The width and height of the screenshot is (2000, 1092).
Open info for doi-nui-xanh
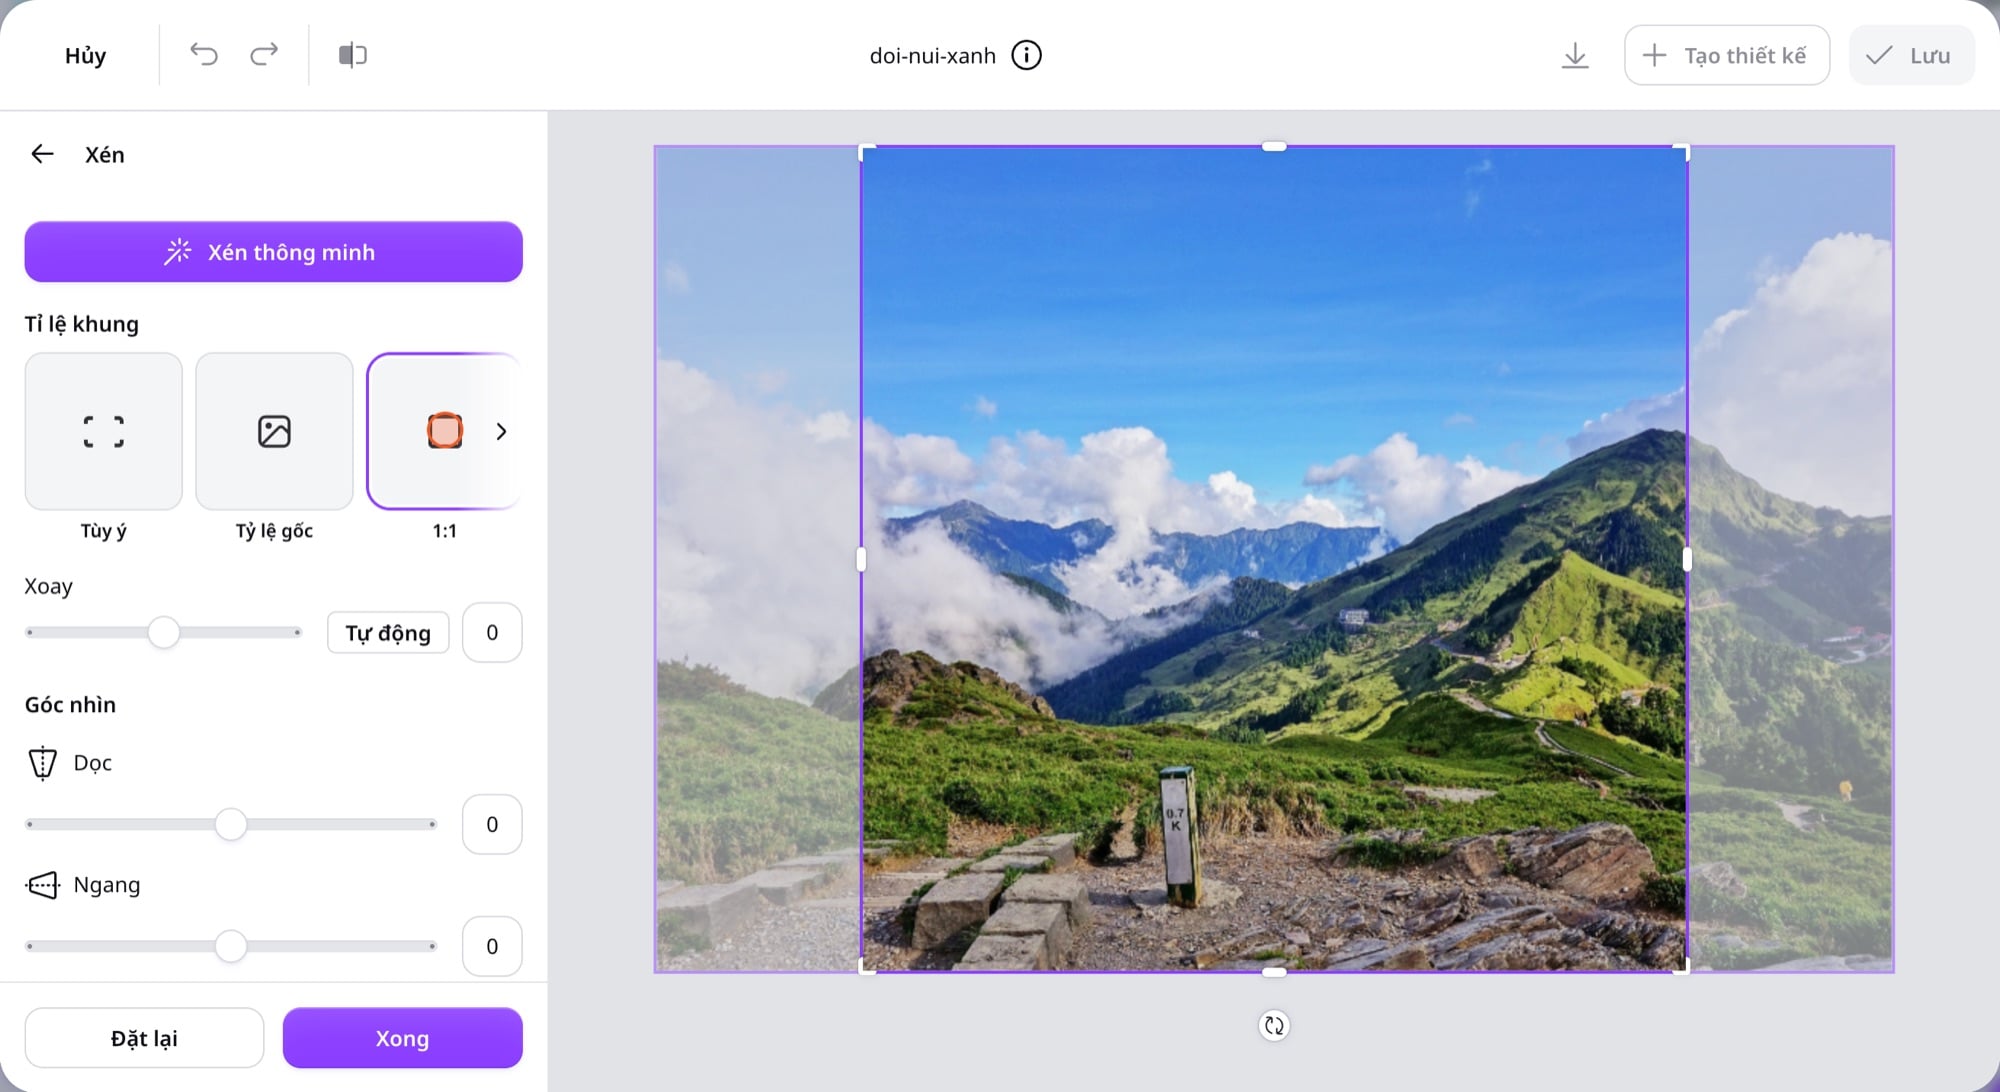tap(1026, 55)
